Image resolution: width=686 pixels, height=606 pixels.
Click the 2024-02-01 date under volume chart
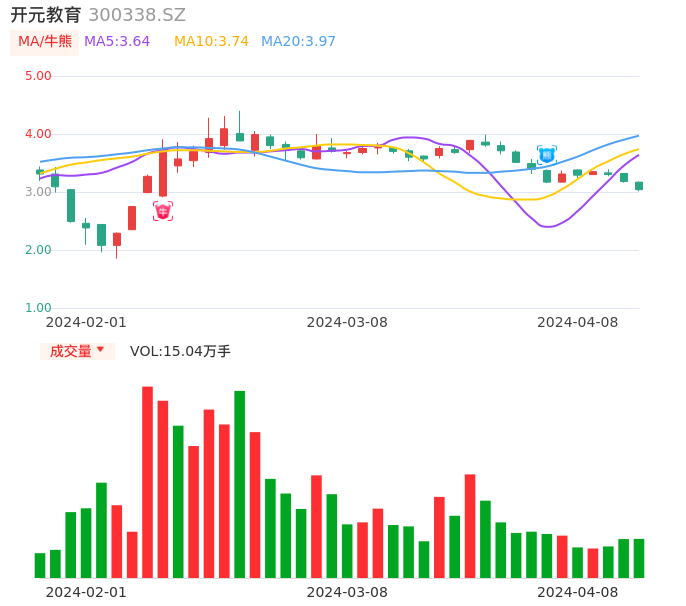(86, 592)
